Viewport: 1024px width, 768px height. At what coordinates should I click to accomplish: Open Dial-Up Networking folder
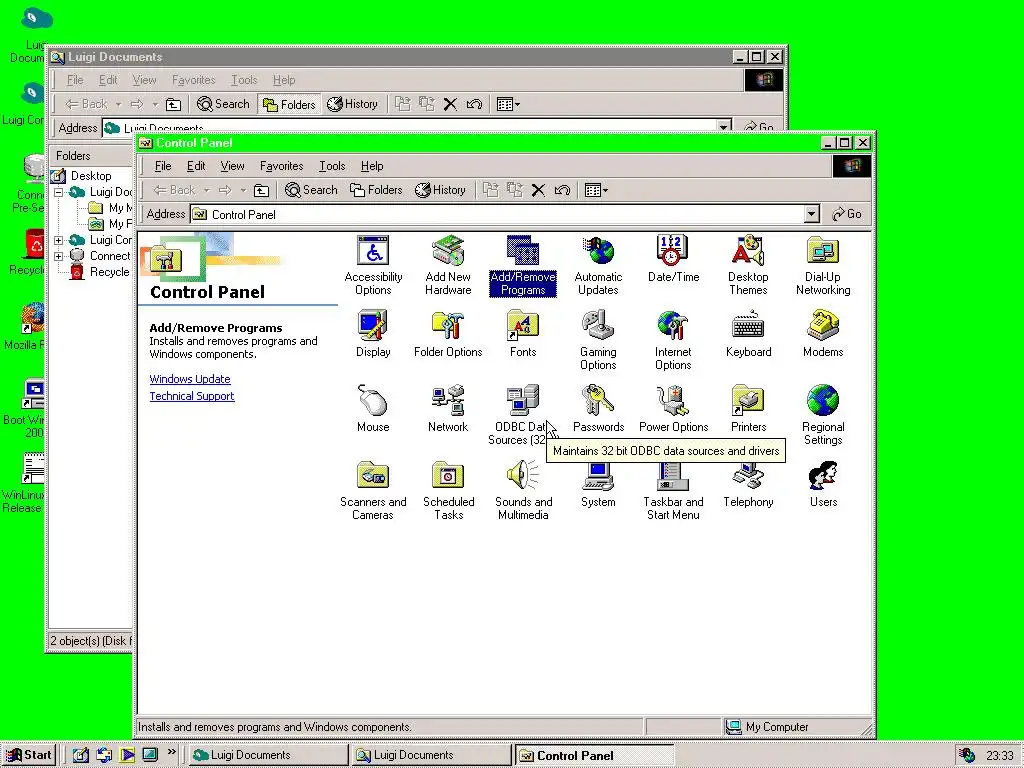(823, 266)
